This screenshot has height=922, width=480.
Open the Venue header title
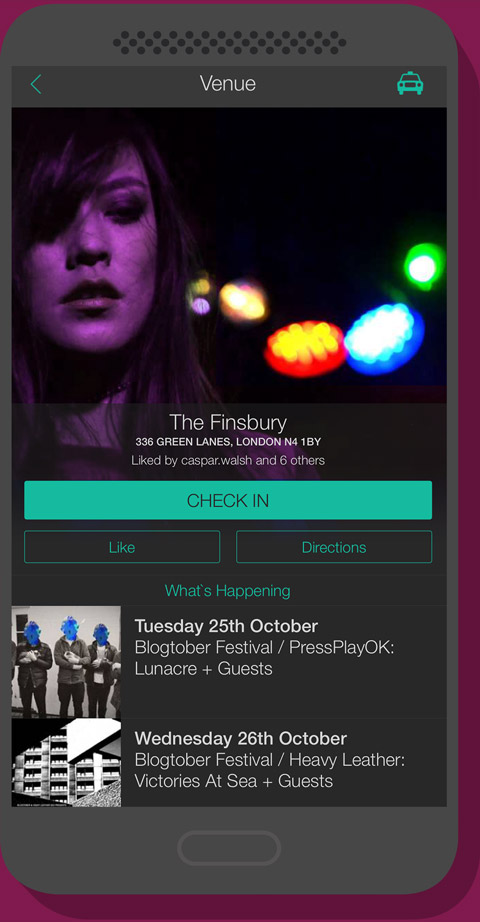[x=228, y=83]
